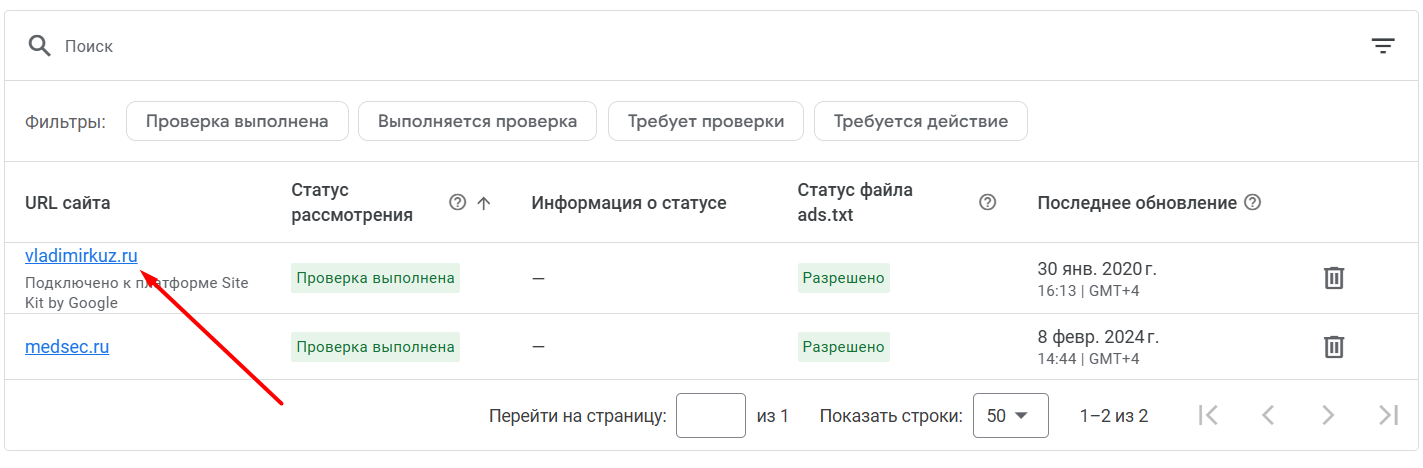Viewport: 1423px width, 468px height.
Task: Click help icon next to Последнее обновление
Action: pos(1252,202)
